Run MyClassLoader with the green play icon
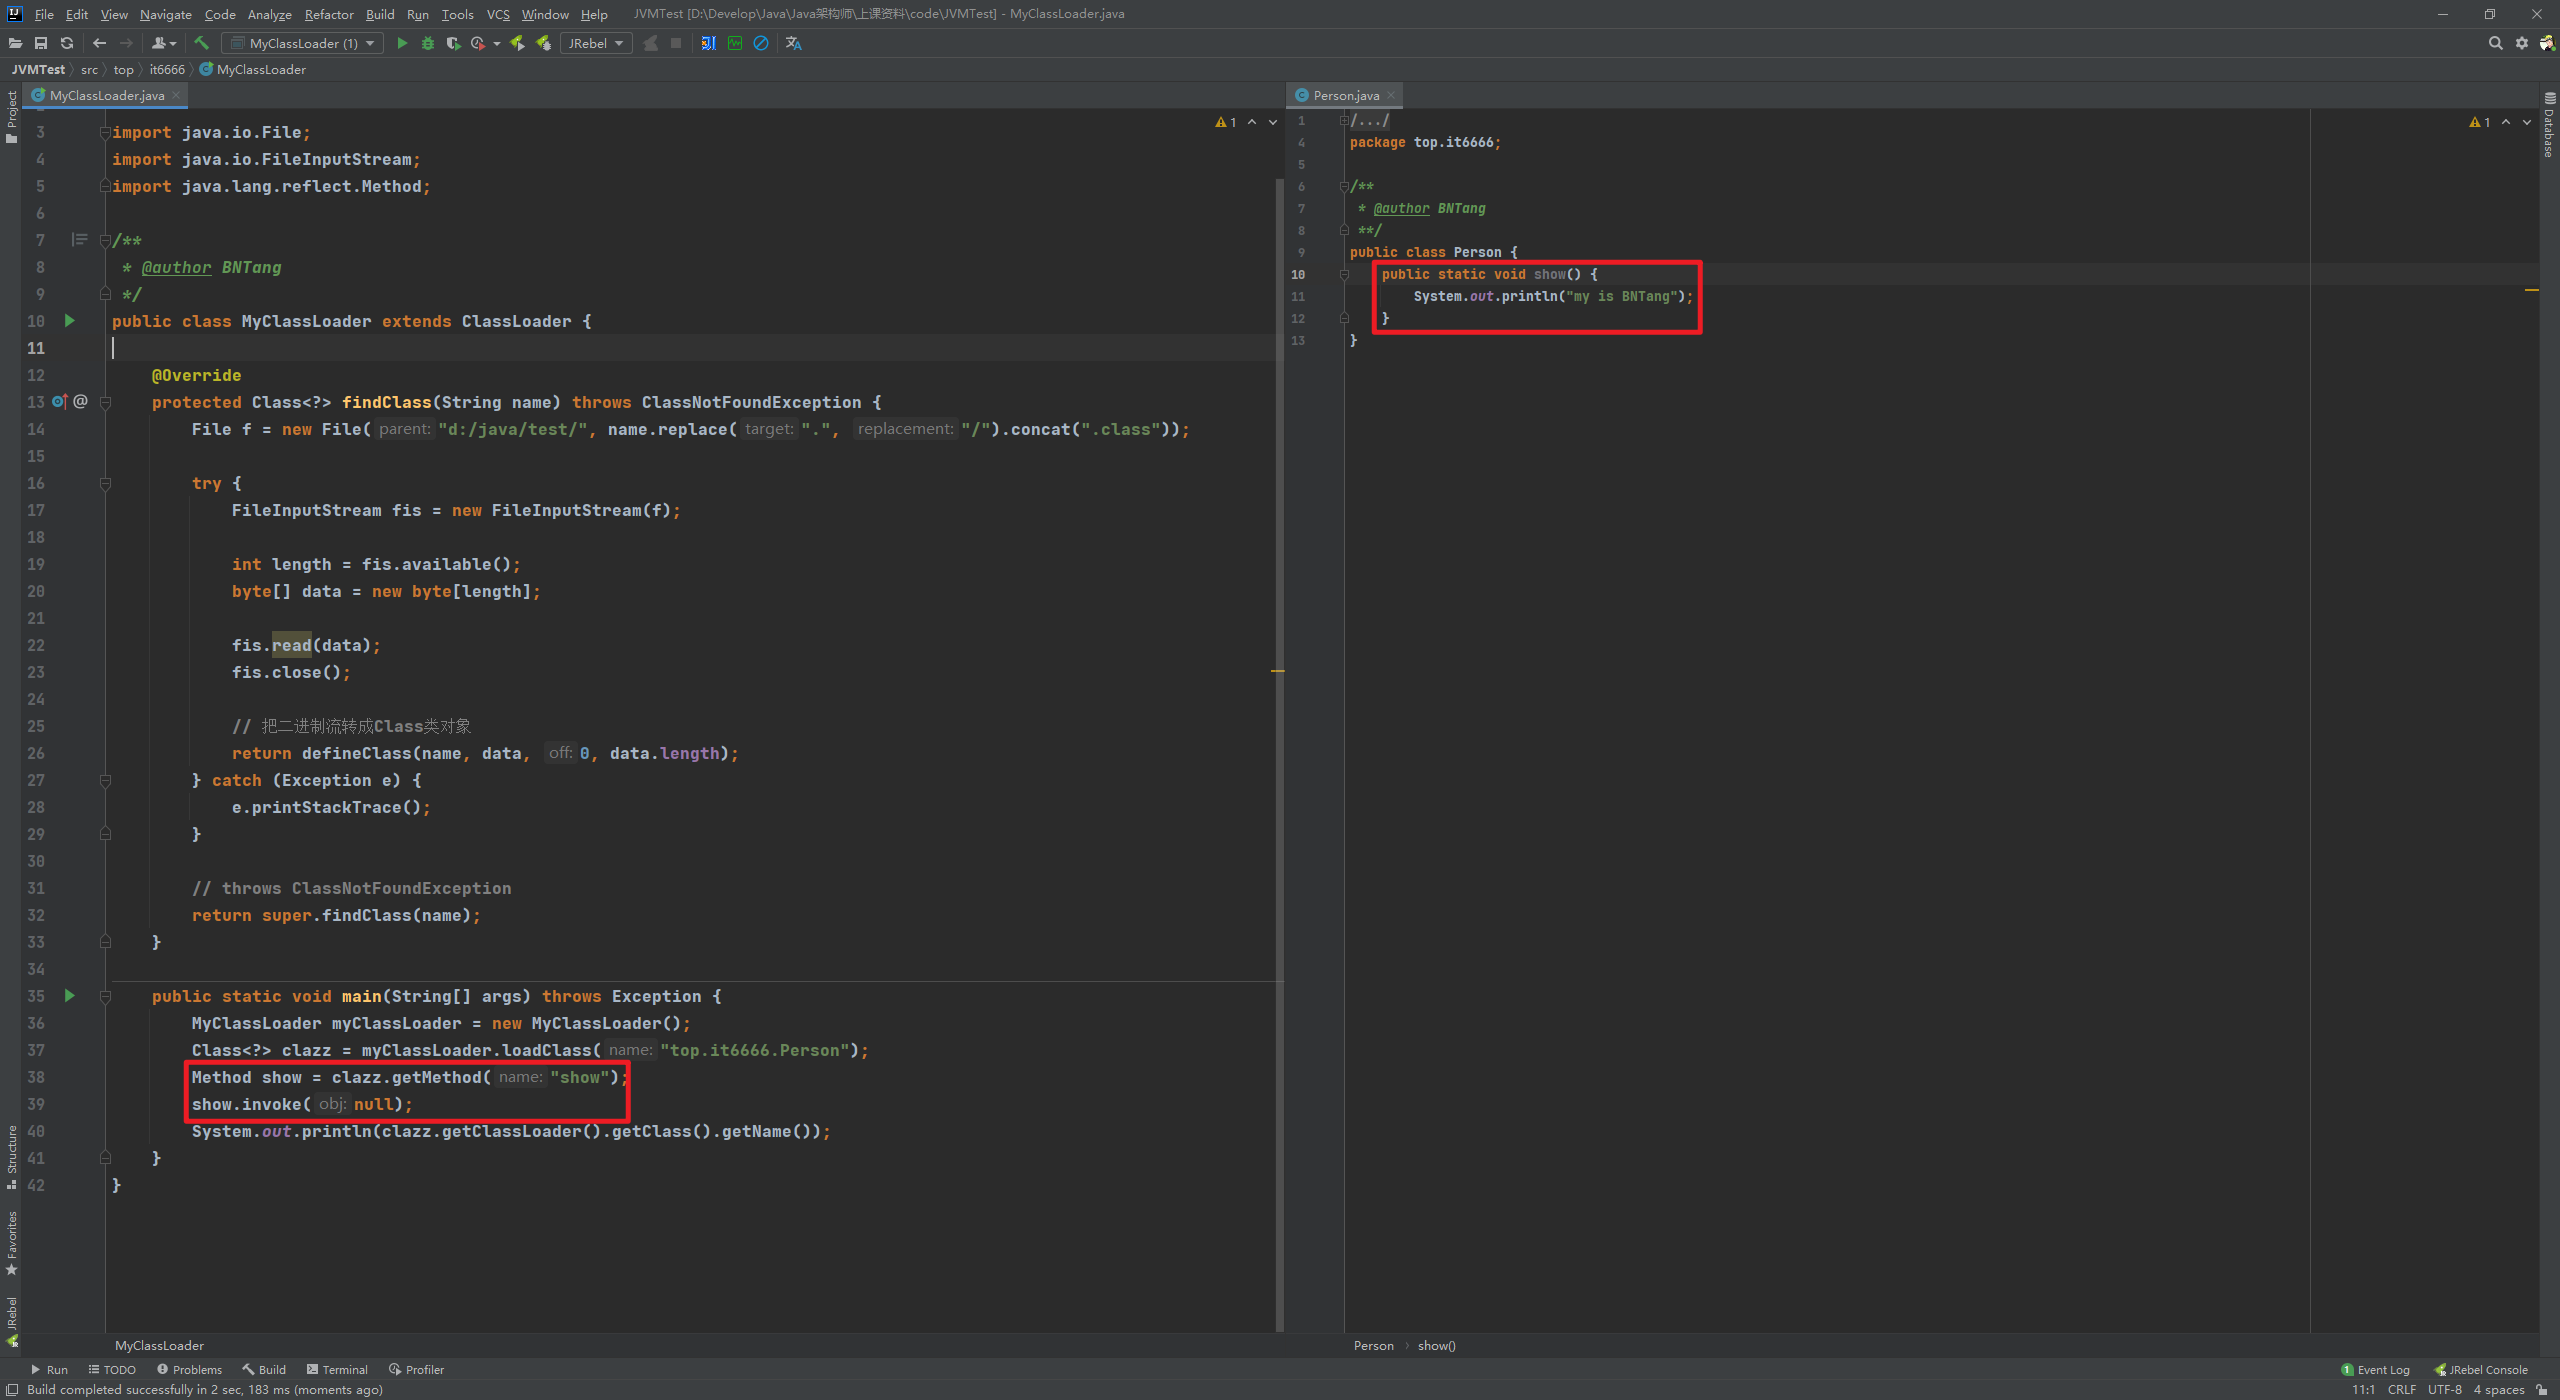The width and height of the screenshot is (2560, 1400). [x=402, y=43]
